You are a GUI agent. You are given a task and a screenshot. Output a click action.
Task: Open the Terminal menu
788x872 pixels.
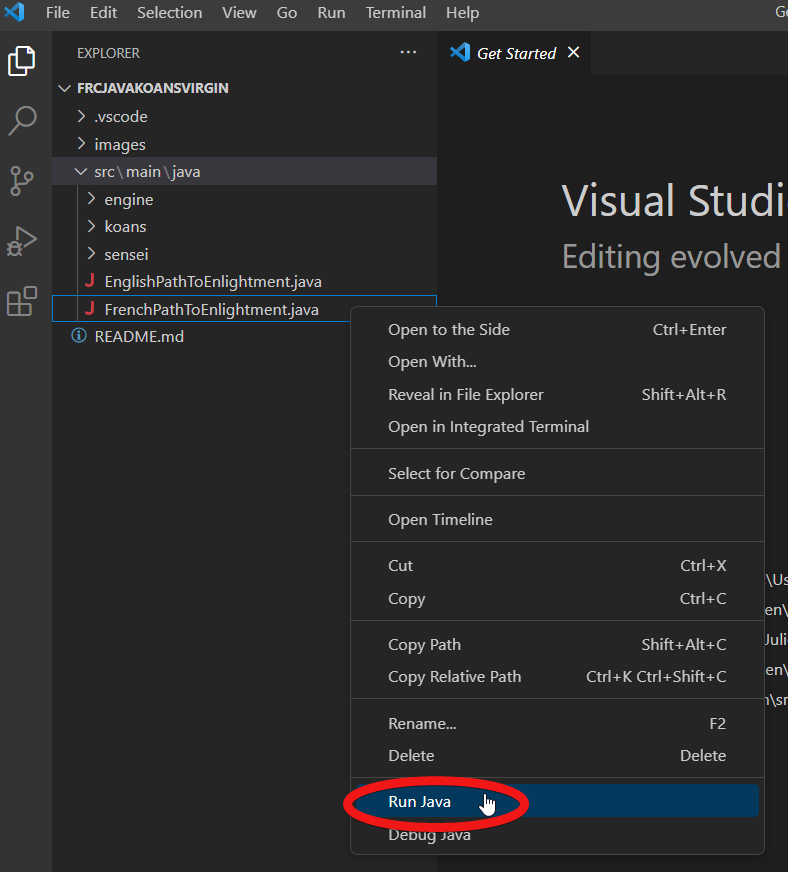pyautogui.click(x=395, y=12)
